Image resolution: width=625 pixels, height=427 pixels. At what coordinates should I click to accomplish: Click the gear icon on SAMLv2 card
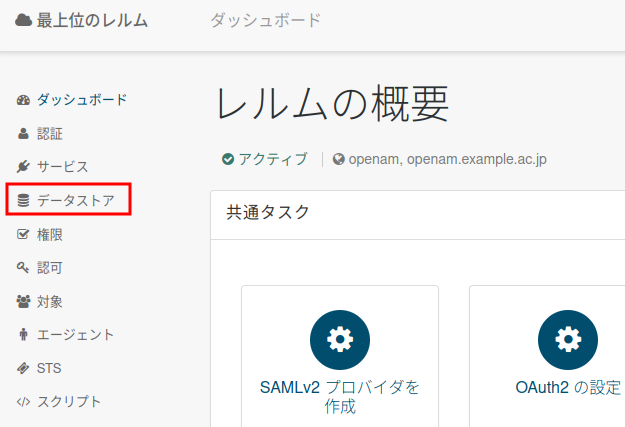pos(340,340)
